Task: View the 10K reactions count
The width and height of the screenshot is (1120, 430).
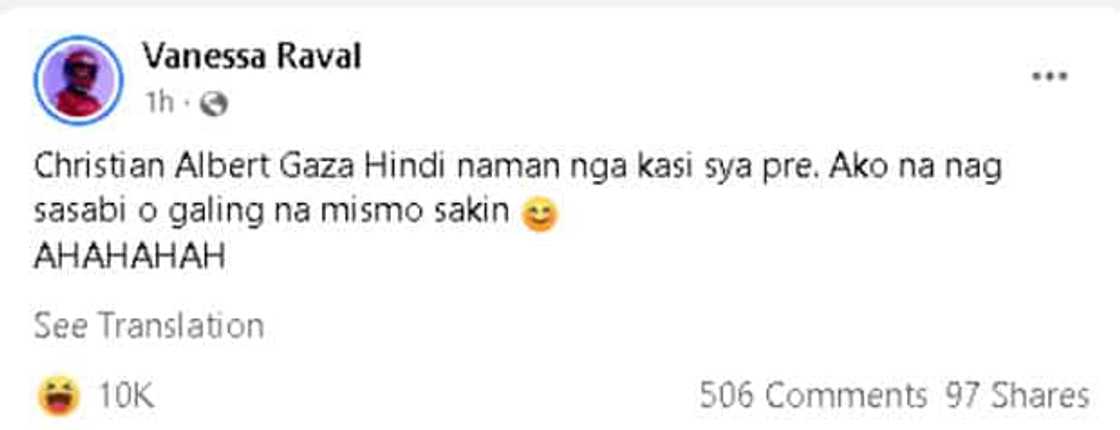Action: (126, 395)
